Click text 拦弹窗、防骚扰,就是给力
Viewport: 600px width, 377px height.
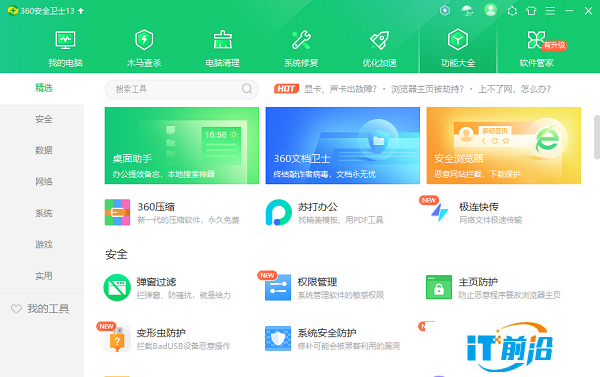coord(184,295)
